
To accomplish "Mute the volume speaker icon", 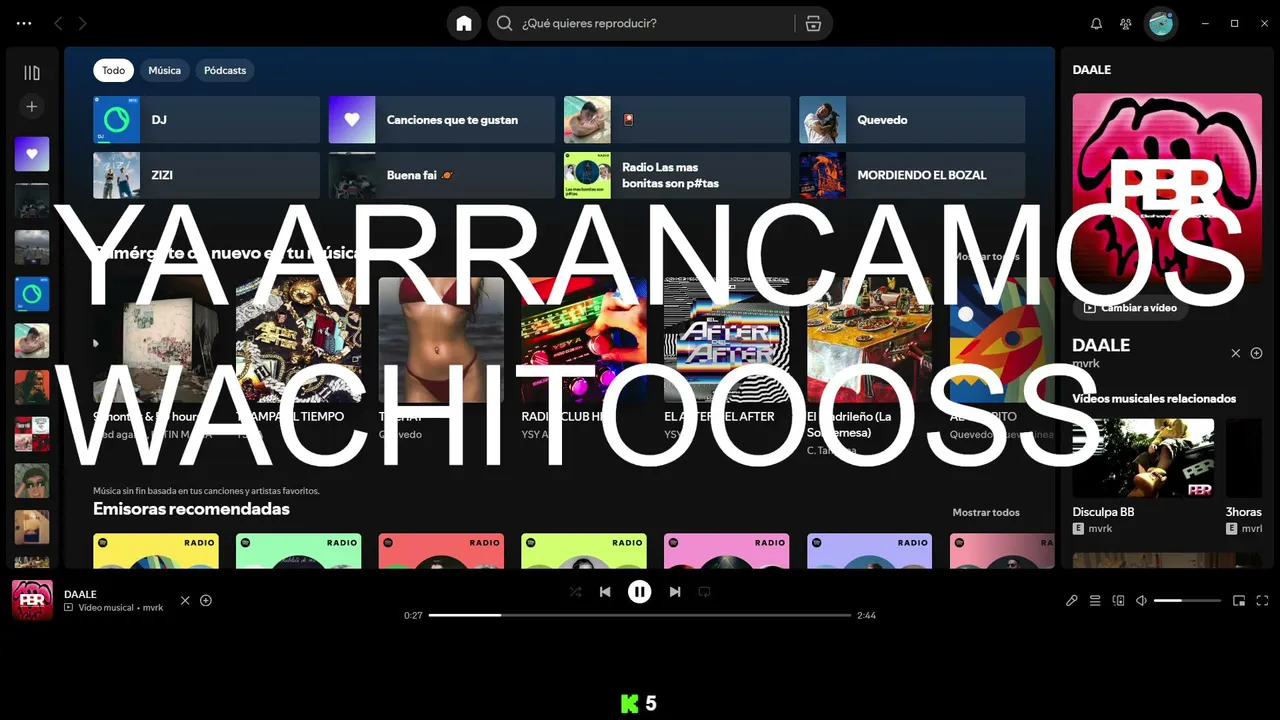I will pos(1141,601).
